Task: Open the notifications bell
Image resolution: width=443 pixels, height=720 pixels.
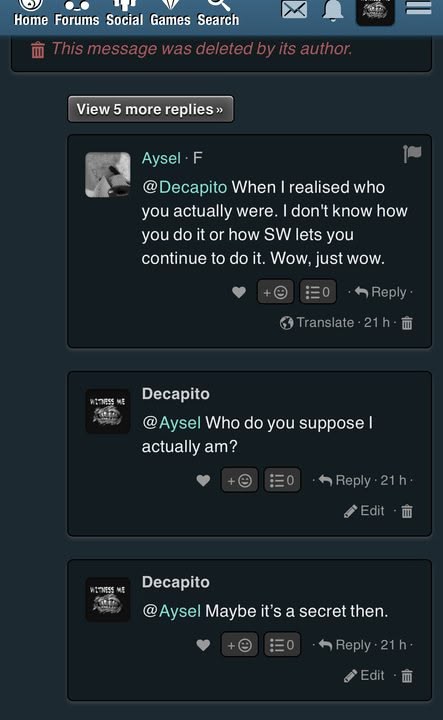Action: click(x=333, y=10)
